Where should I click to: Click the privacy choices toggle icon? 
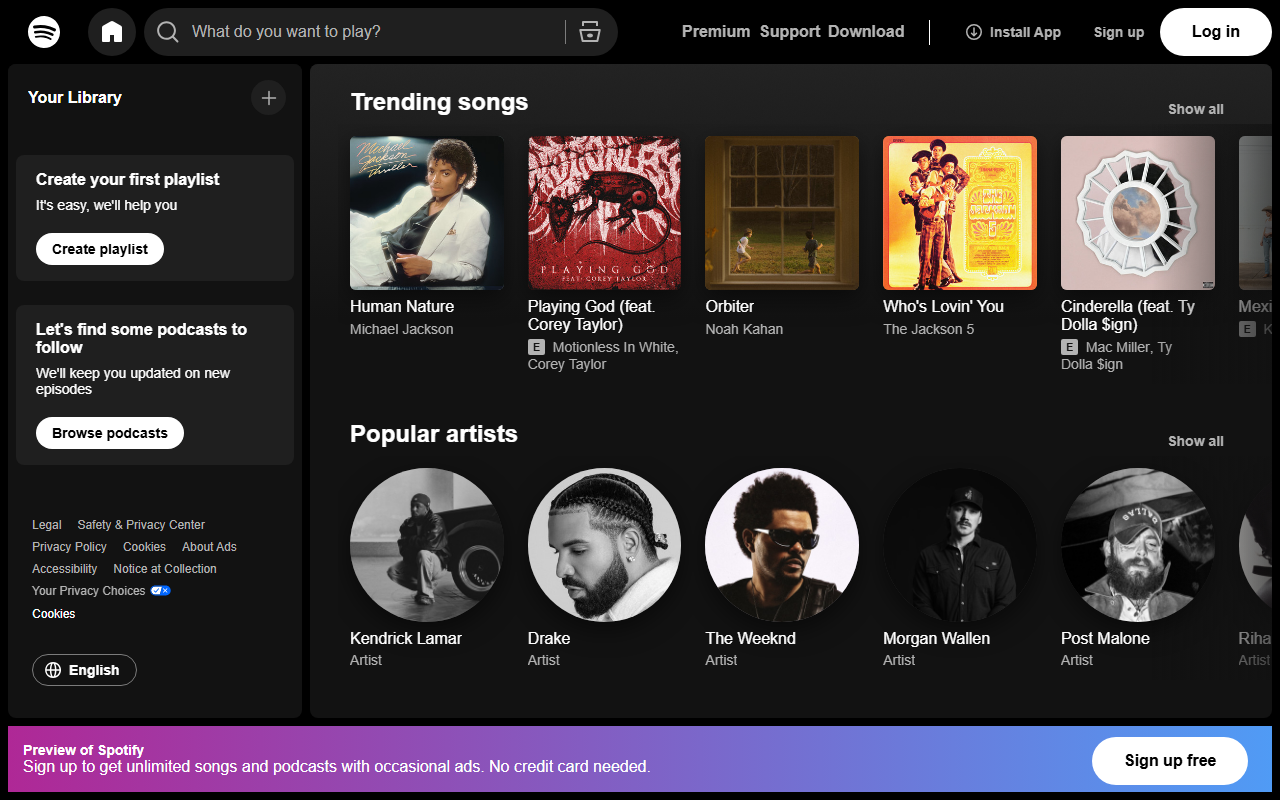(160, 591)
